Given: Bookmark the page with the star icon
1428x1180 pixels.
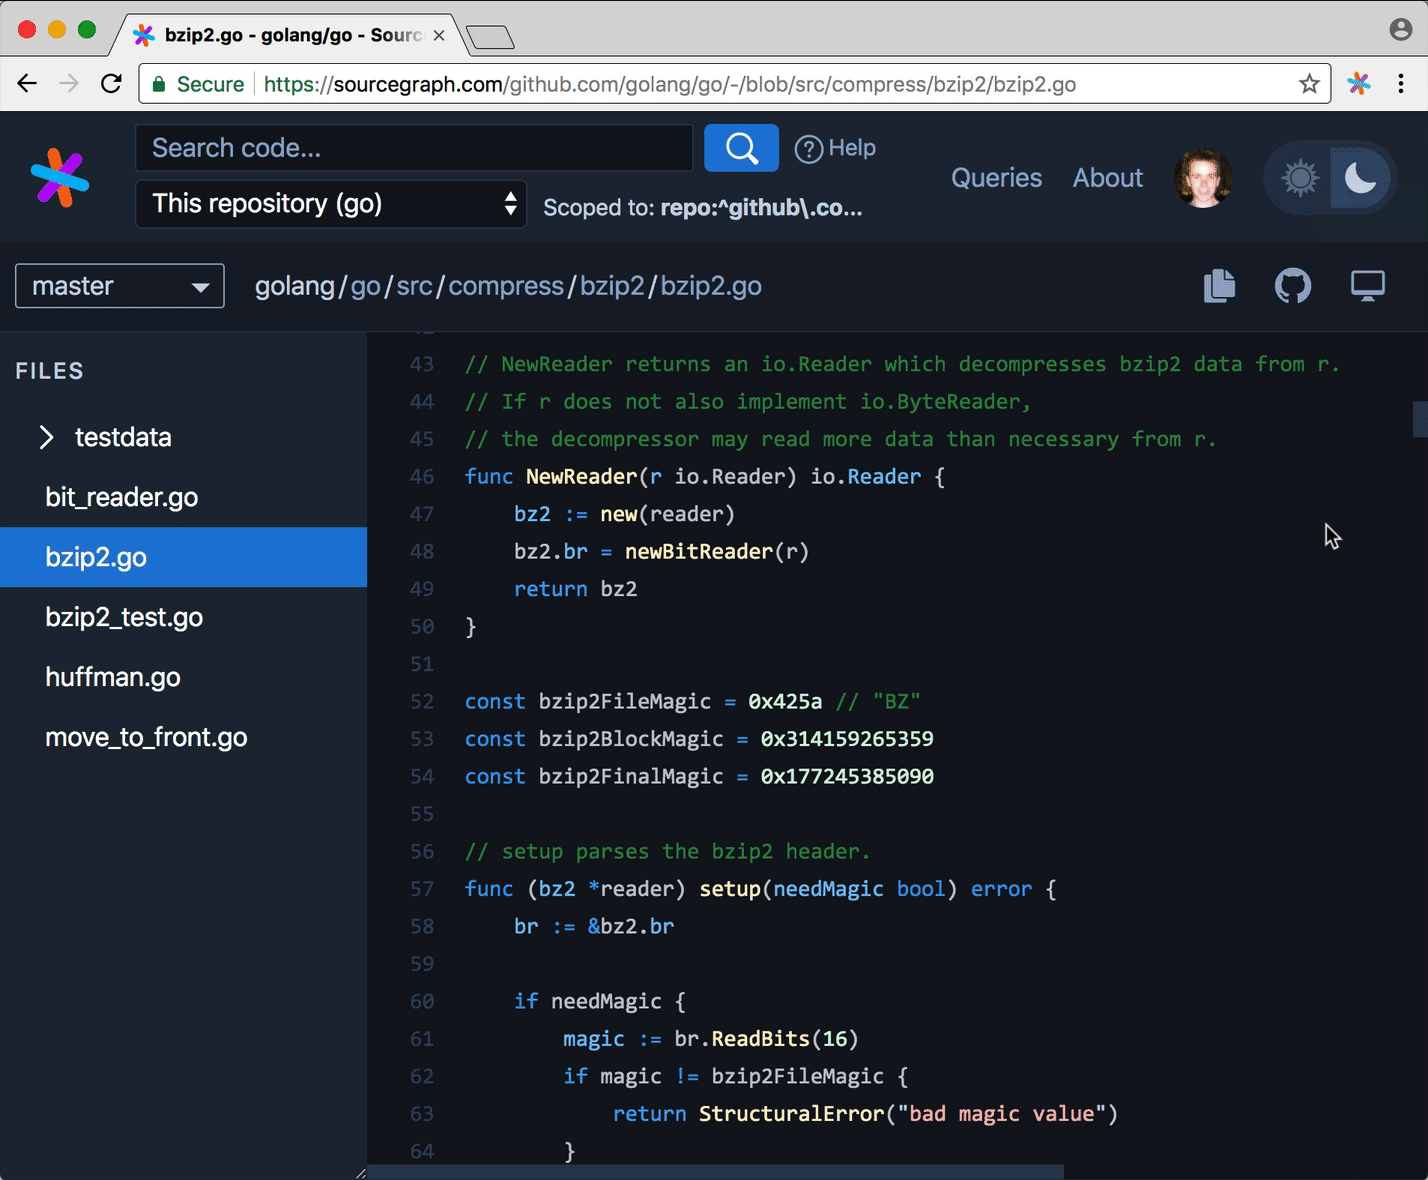Looking at the screenshot, I should click(x=1309, y=84).
